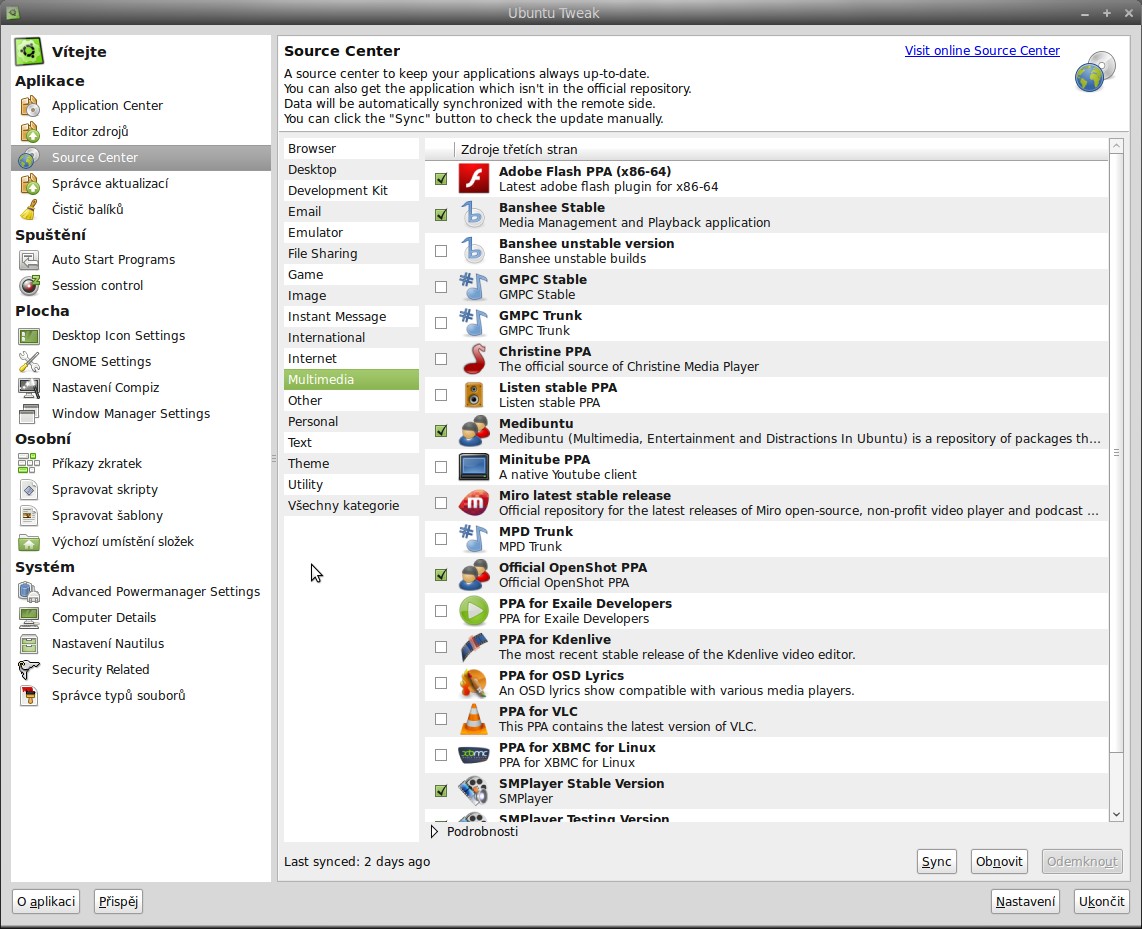Select the Browser category
This screenshot has height=929, width=1142.
[x=351, y=149]
